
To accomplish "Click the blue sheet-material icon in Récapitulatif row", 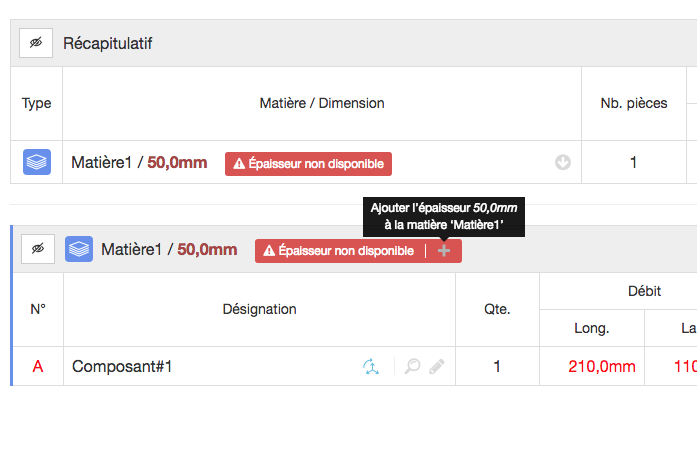I will (x=37, y=162).
